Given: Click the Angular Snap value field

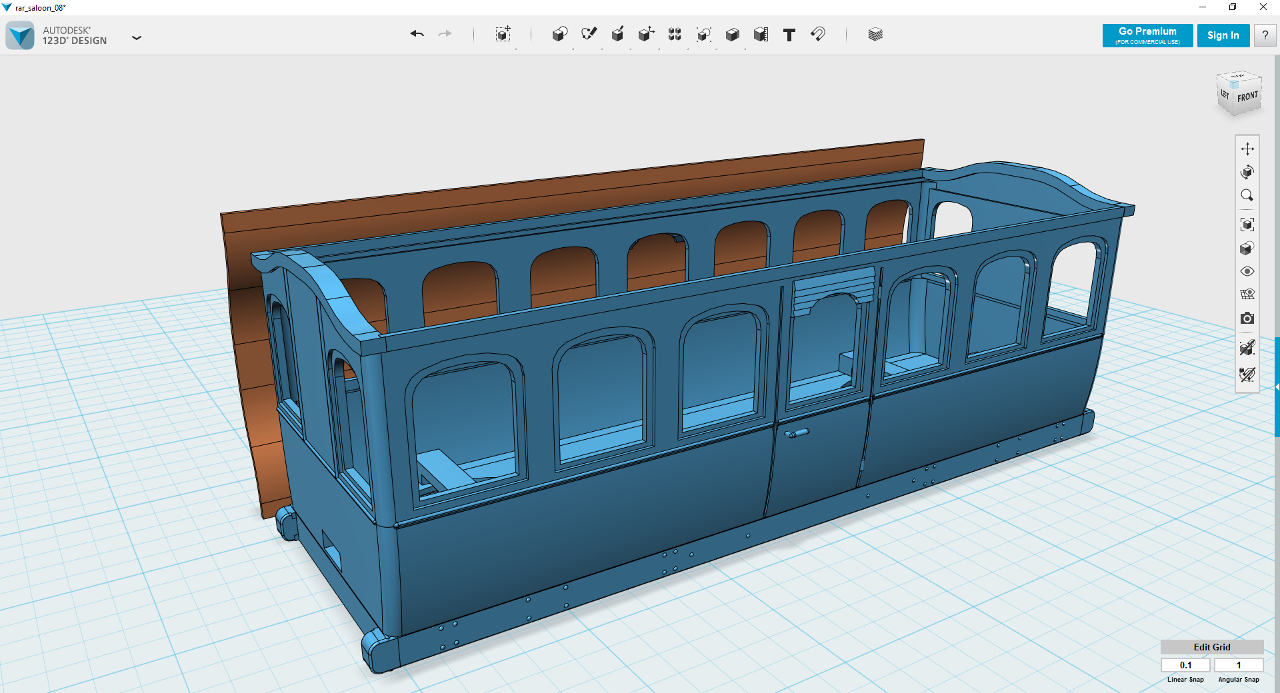Looking at the screenshot, I should tap(1239, 665).
